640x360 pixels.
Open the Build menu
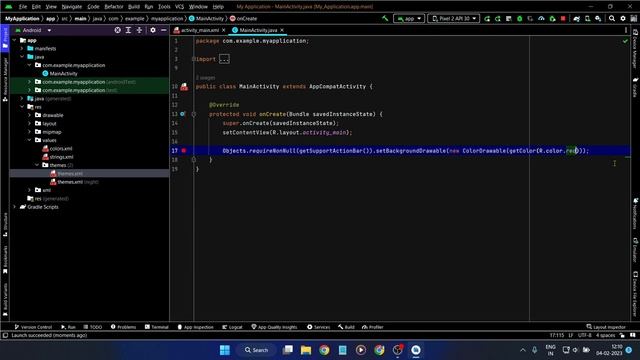click(133, 7)
